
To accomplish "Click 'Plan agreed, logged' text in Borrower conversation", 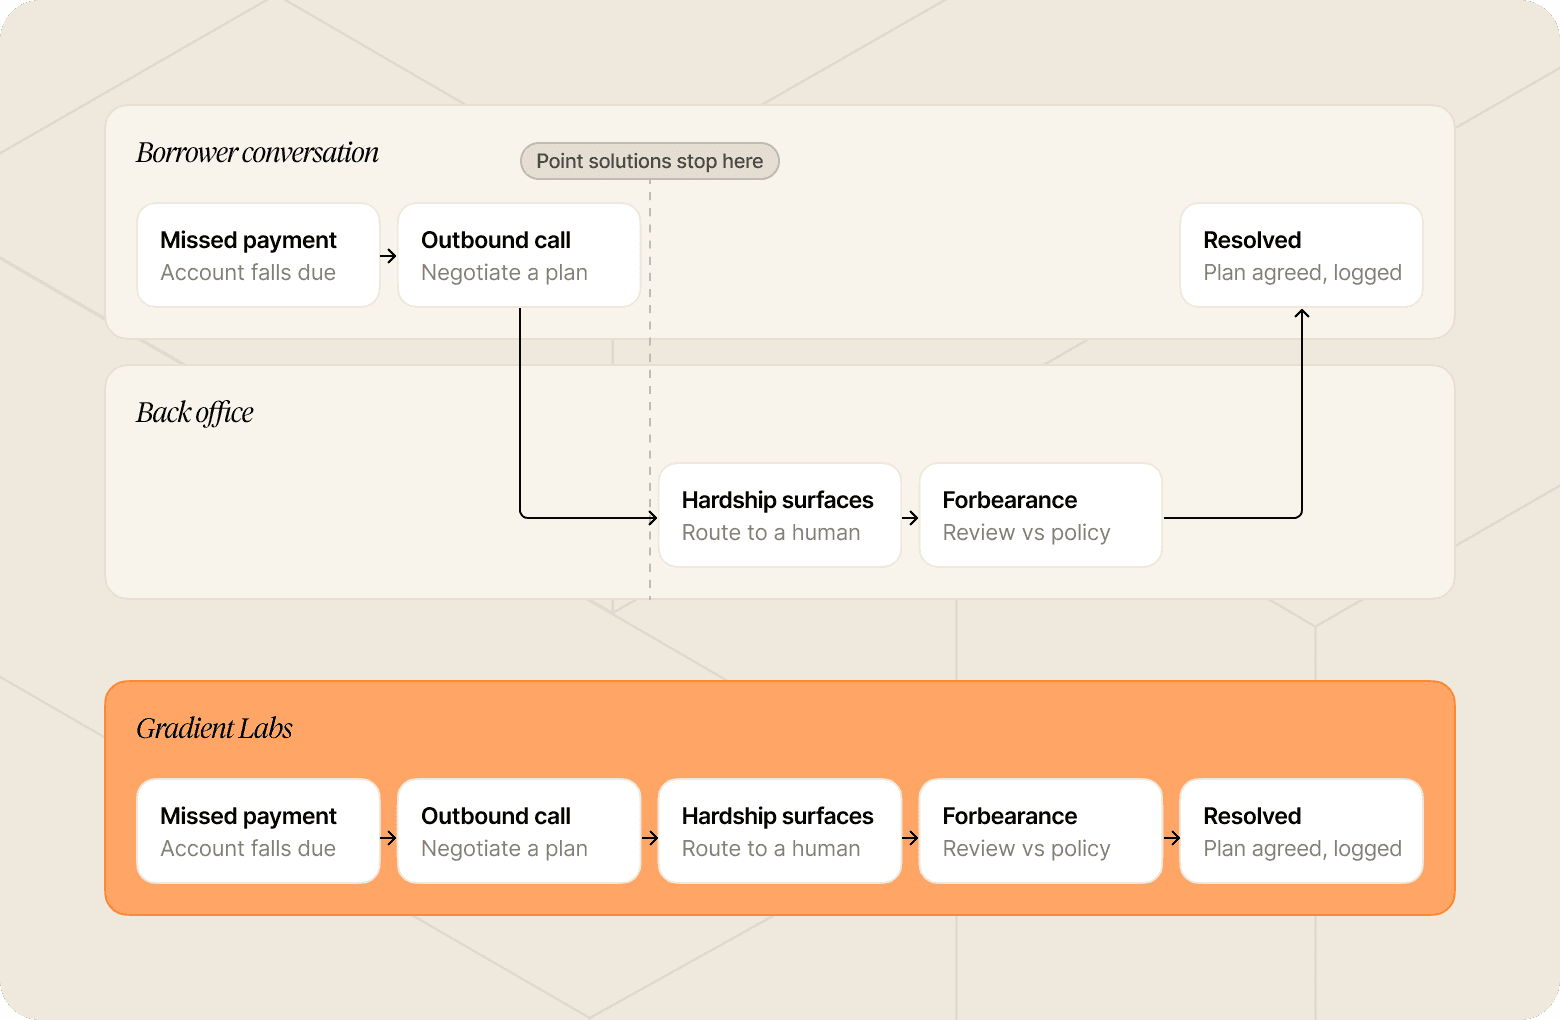I will (x=1302, y=273).
